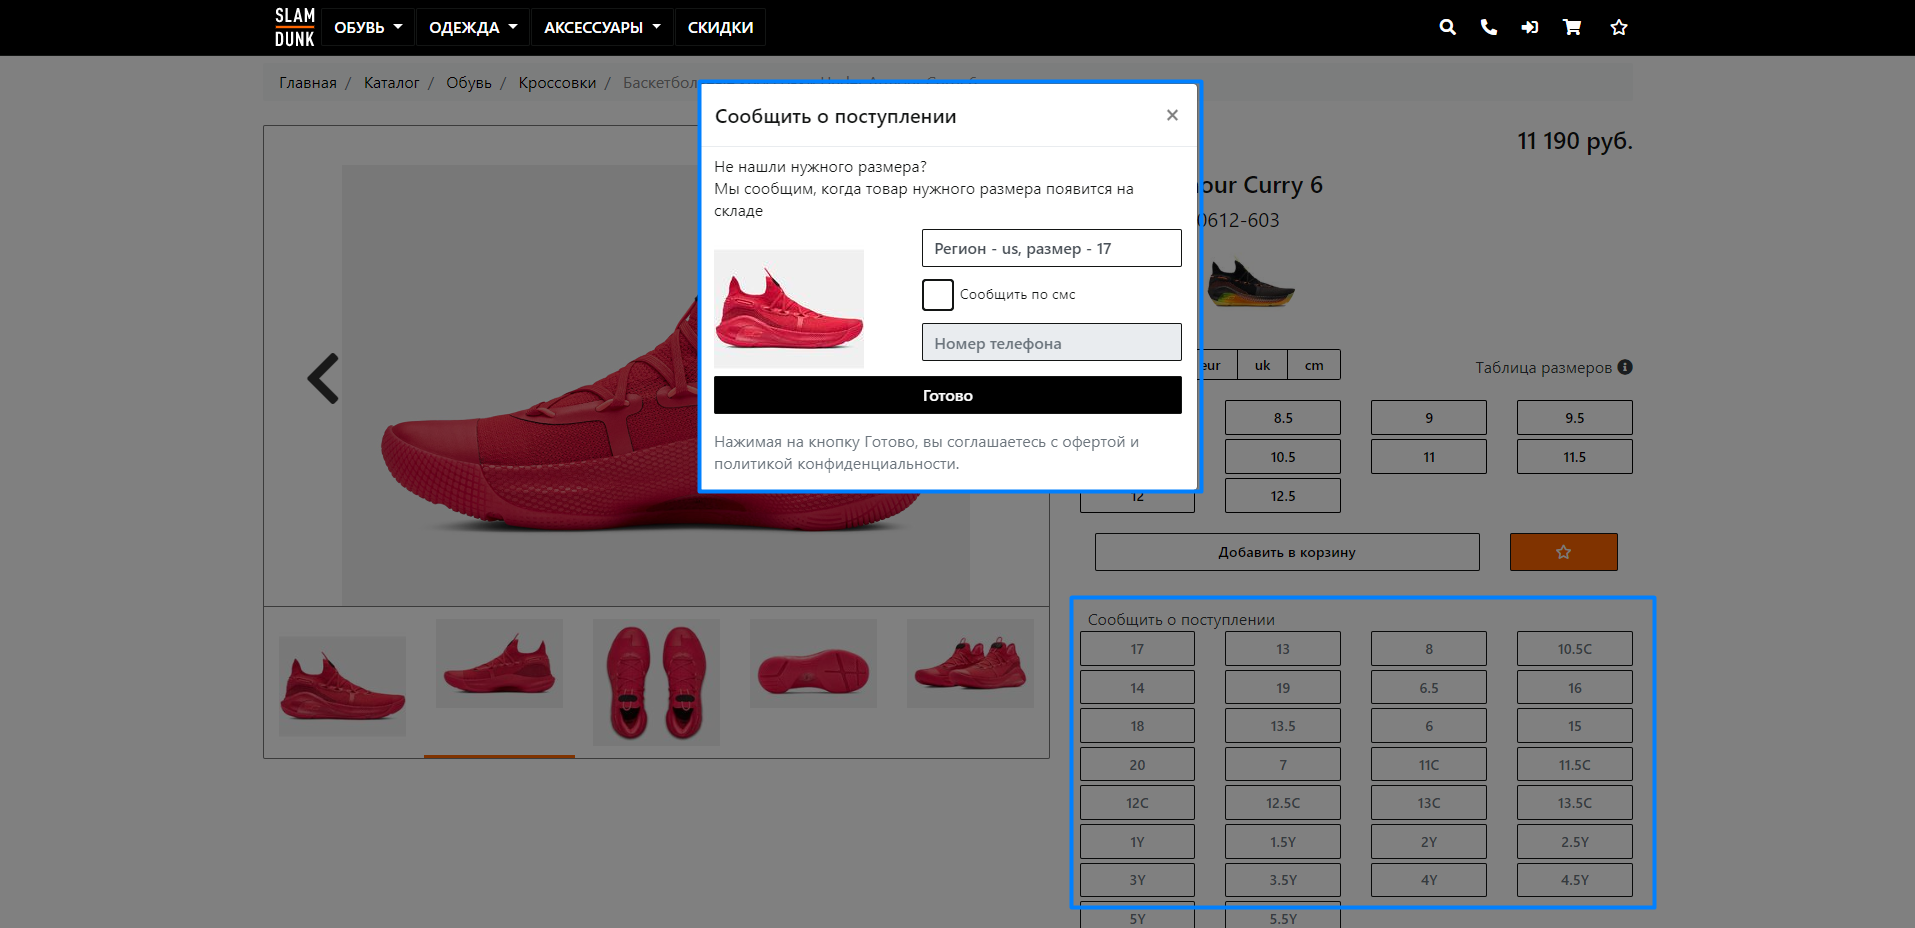Open the ОДЕЖДА dropdown menu

(473, 27)
